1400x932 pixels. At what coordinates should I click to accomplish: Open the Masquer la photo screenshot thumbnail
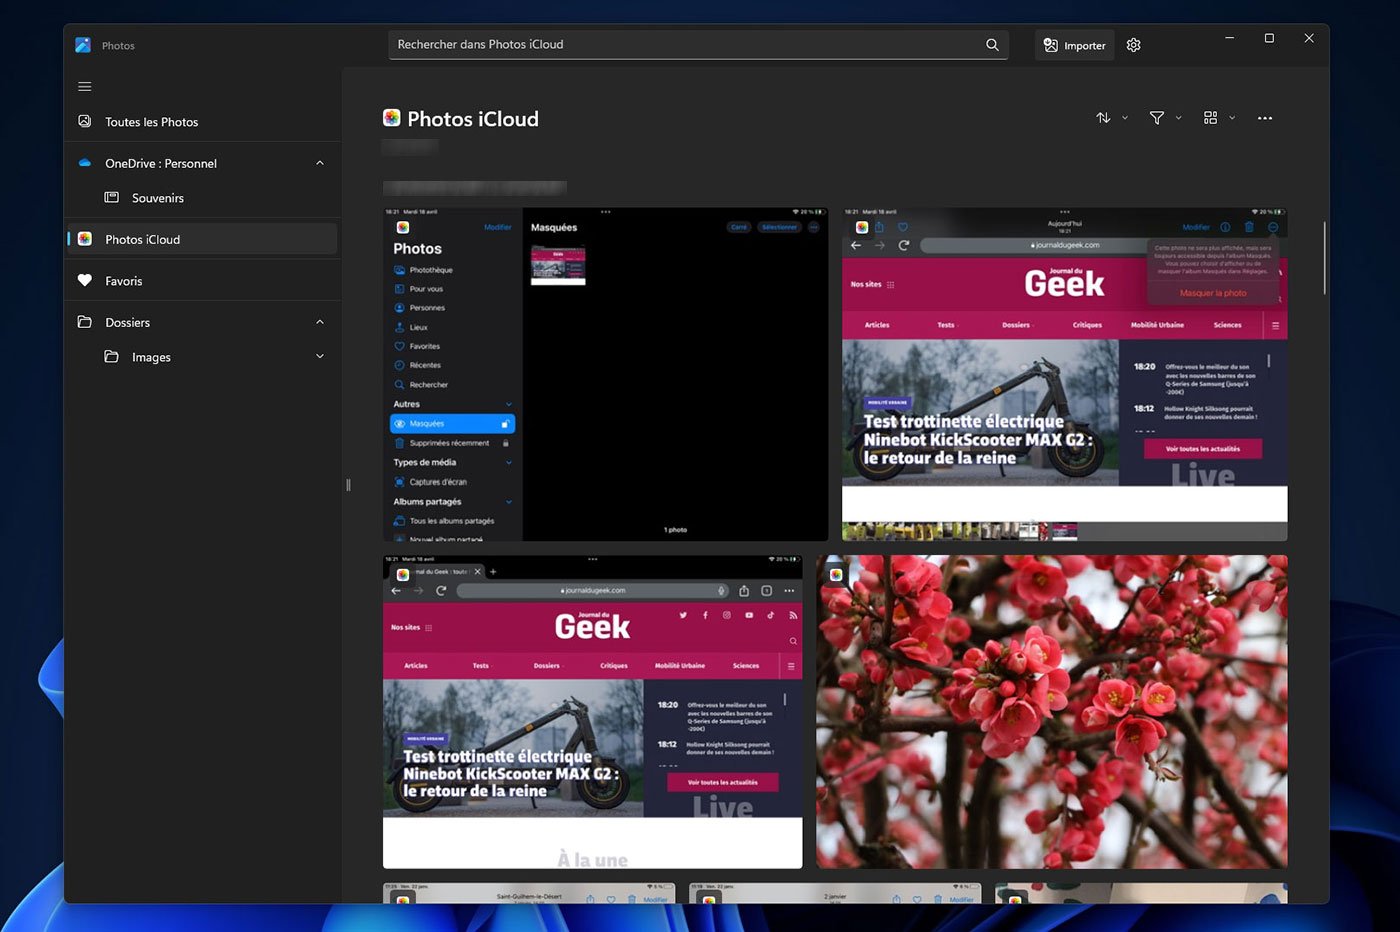coord(1065,374)
